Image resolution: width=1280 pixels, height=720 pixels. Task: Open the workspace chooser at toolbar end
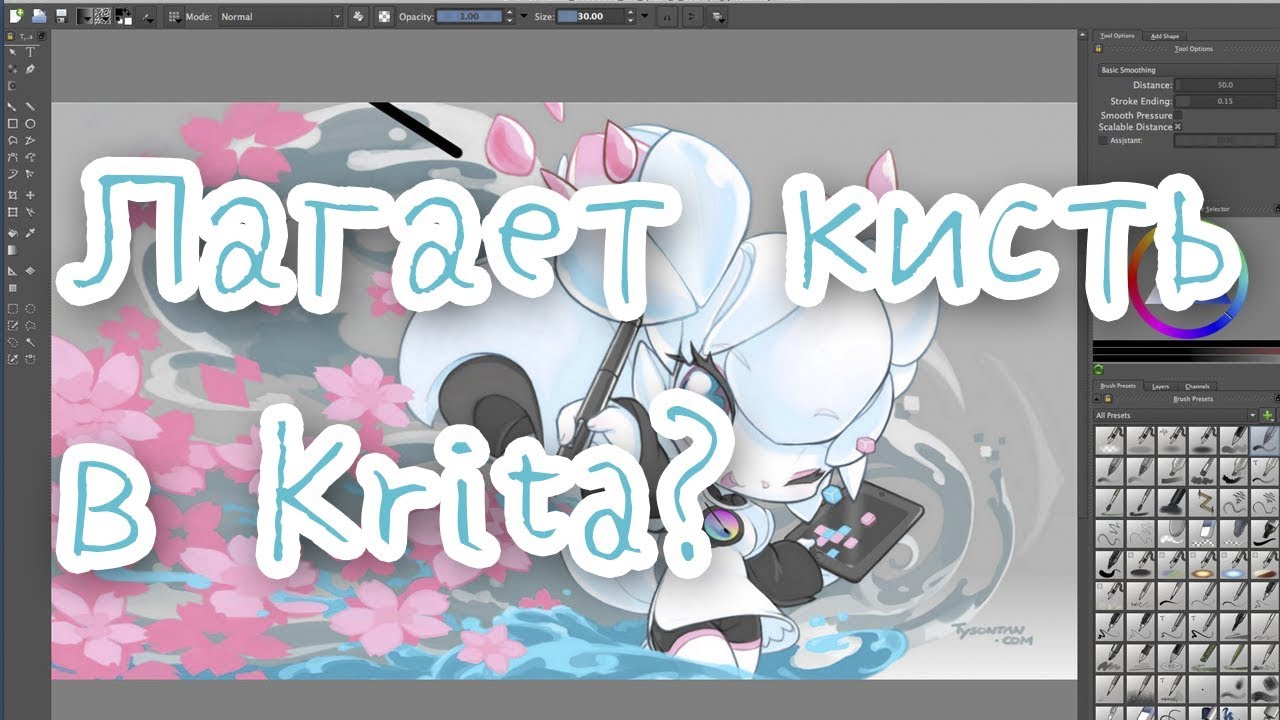[718, 17]
